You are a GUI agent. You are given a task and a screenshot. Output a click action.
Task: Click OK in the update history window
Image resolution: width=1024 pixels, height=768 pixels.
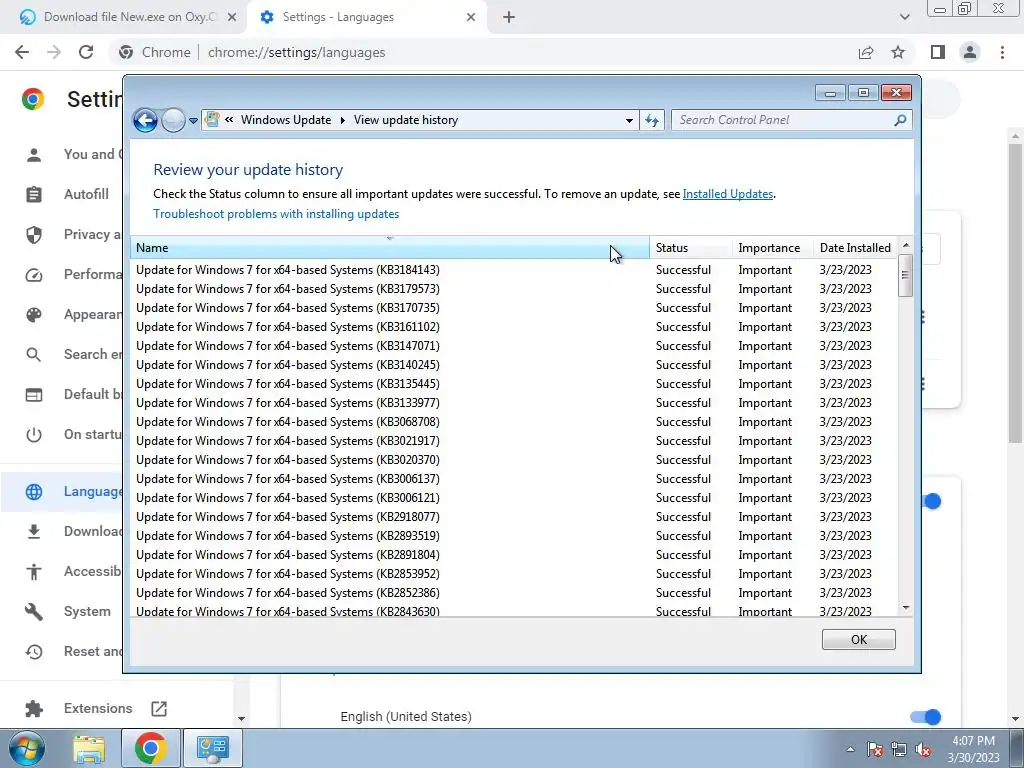[x=858, y=640]
